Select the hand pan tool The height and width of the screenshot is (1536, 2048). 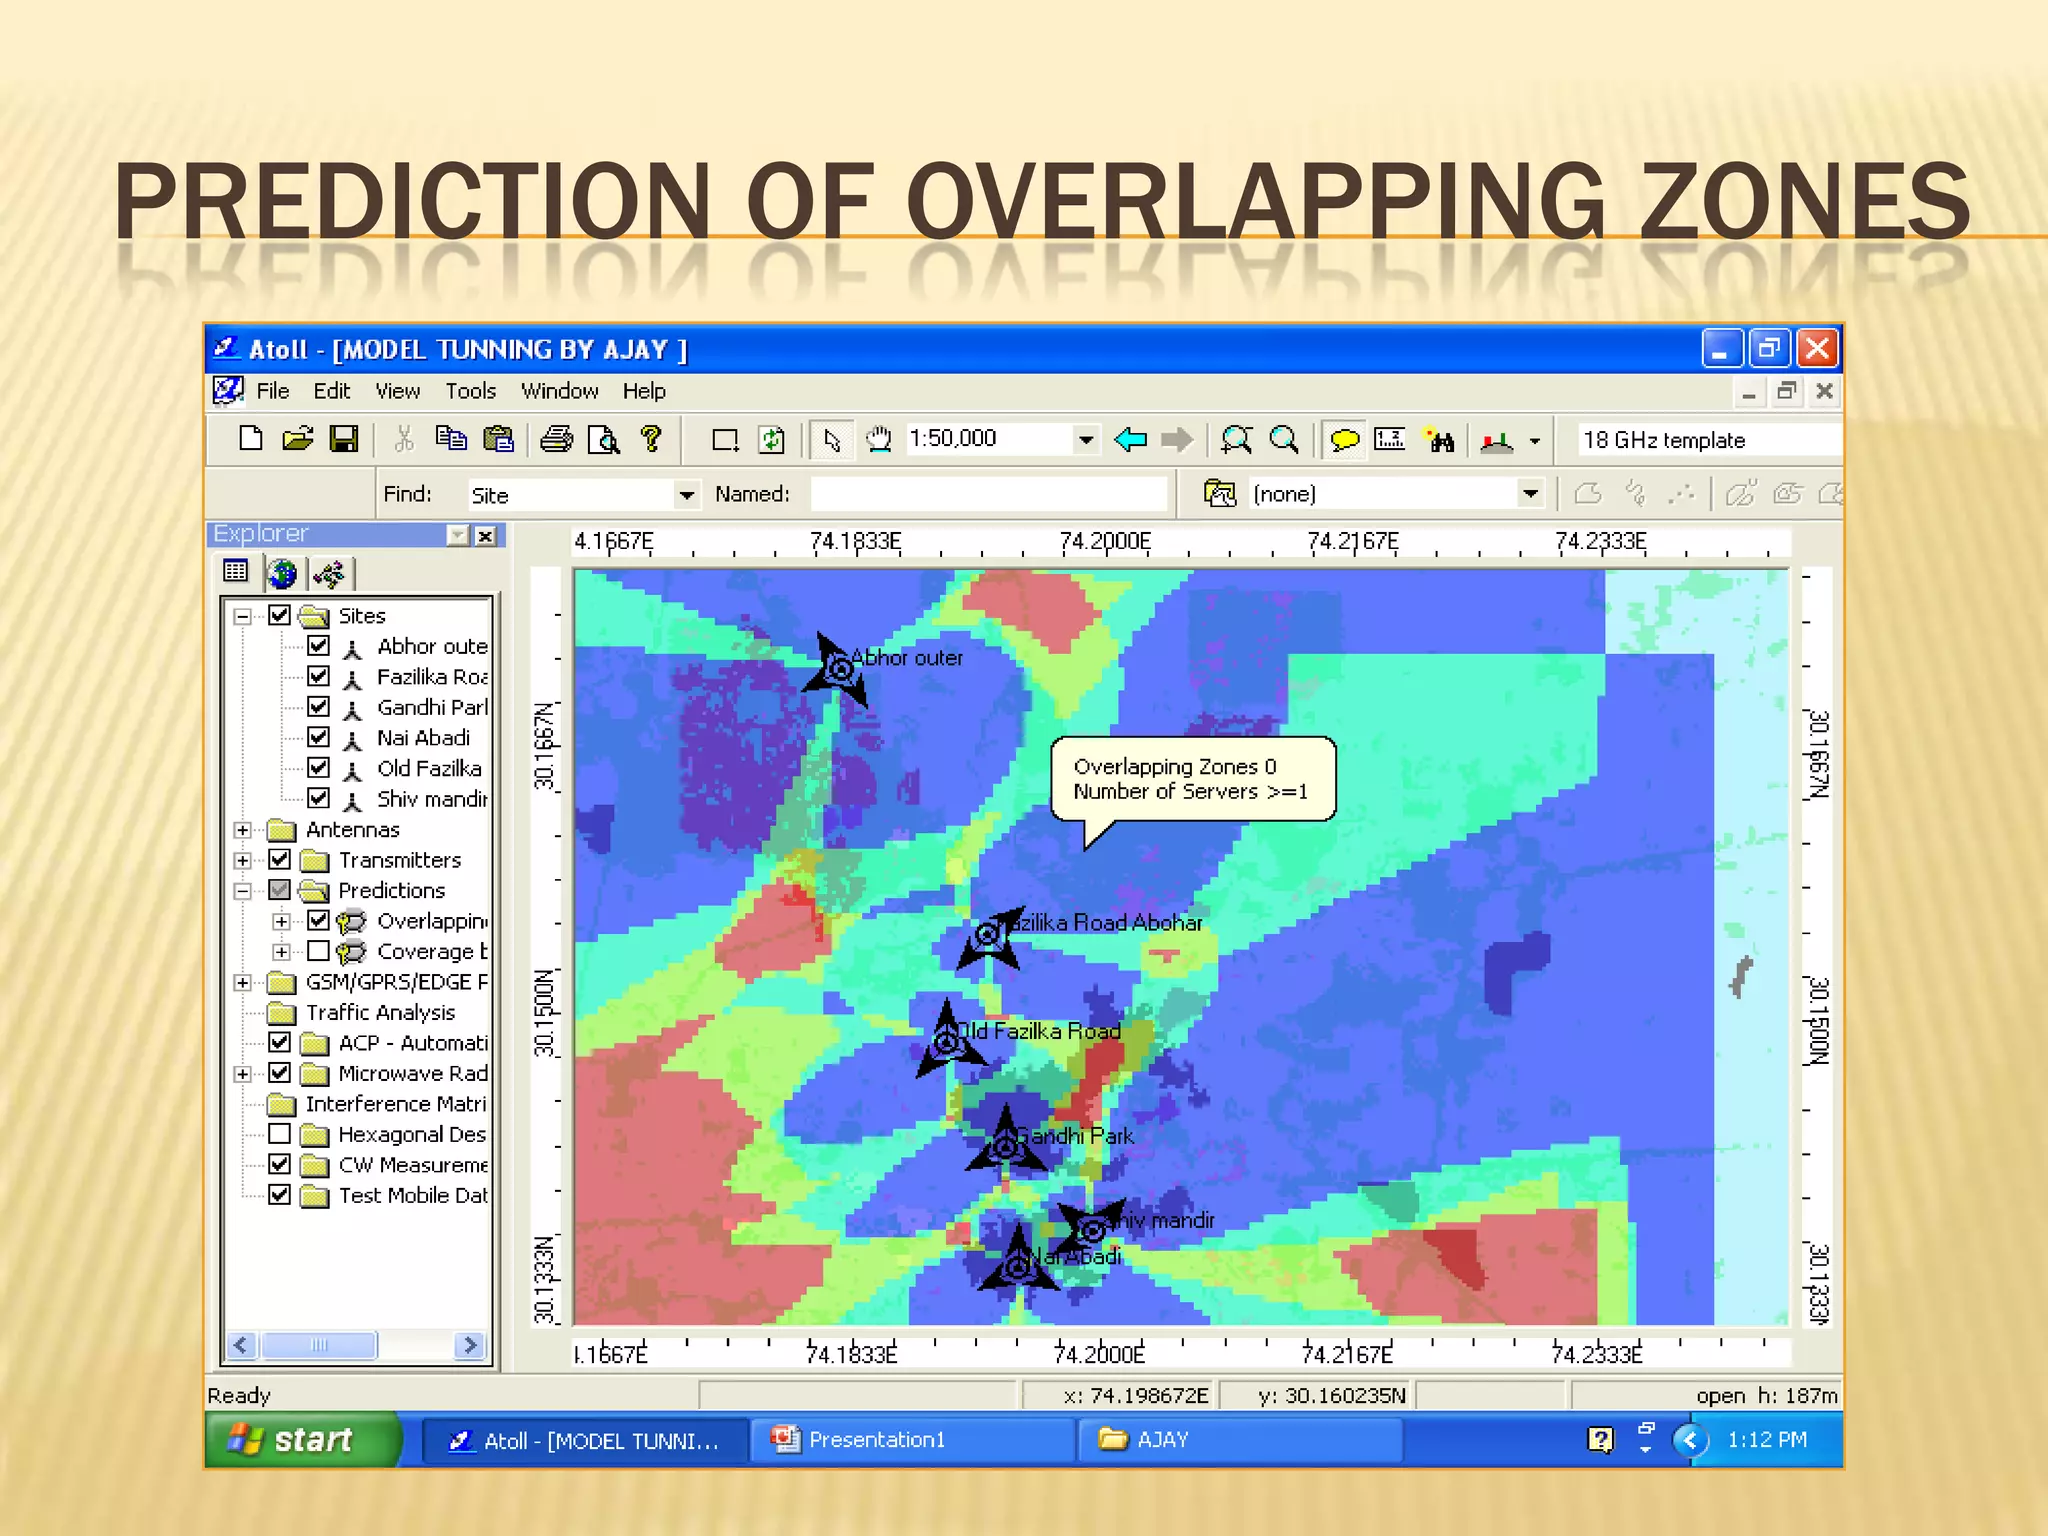[878, 439]
